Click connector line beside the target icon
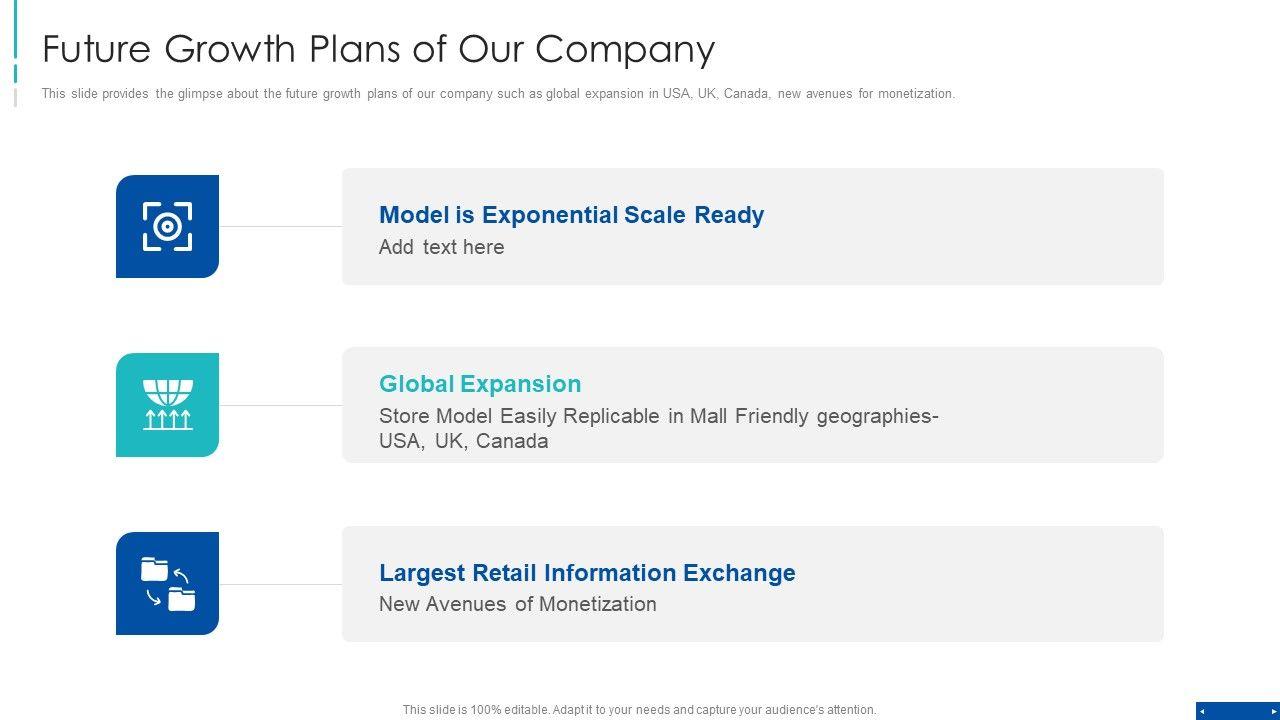The height and width of the screenshot is (720, 1280). tap(280, 227)
